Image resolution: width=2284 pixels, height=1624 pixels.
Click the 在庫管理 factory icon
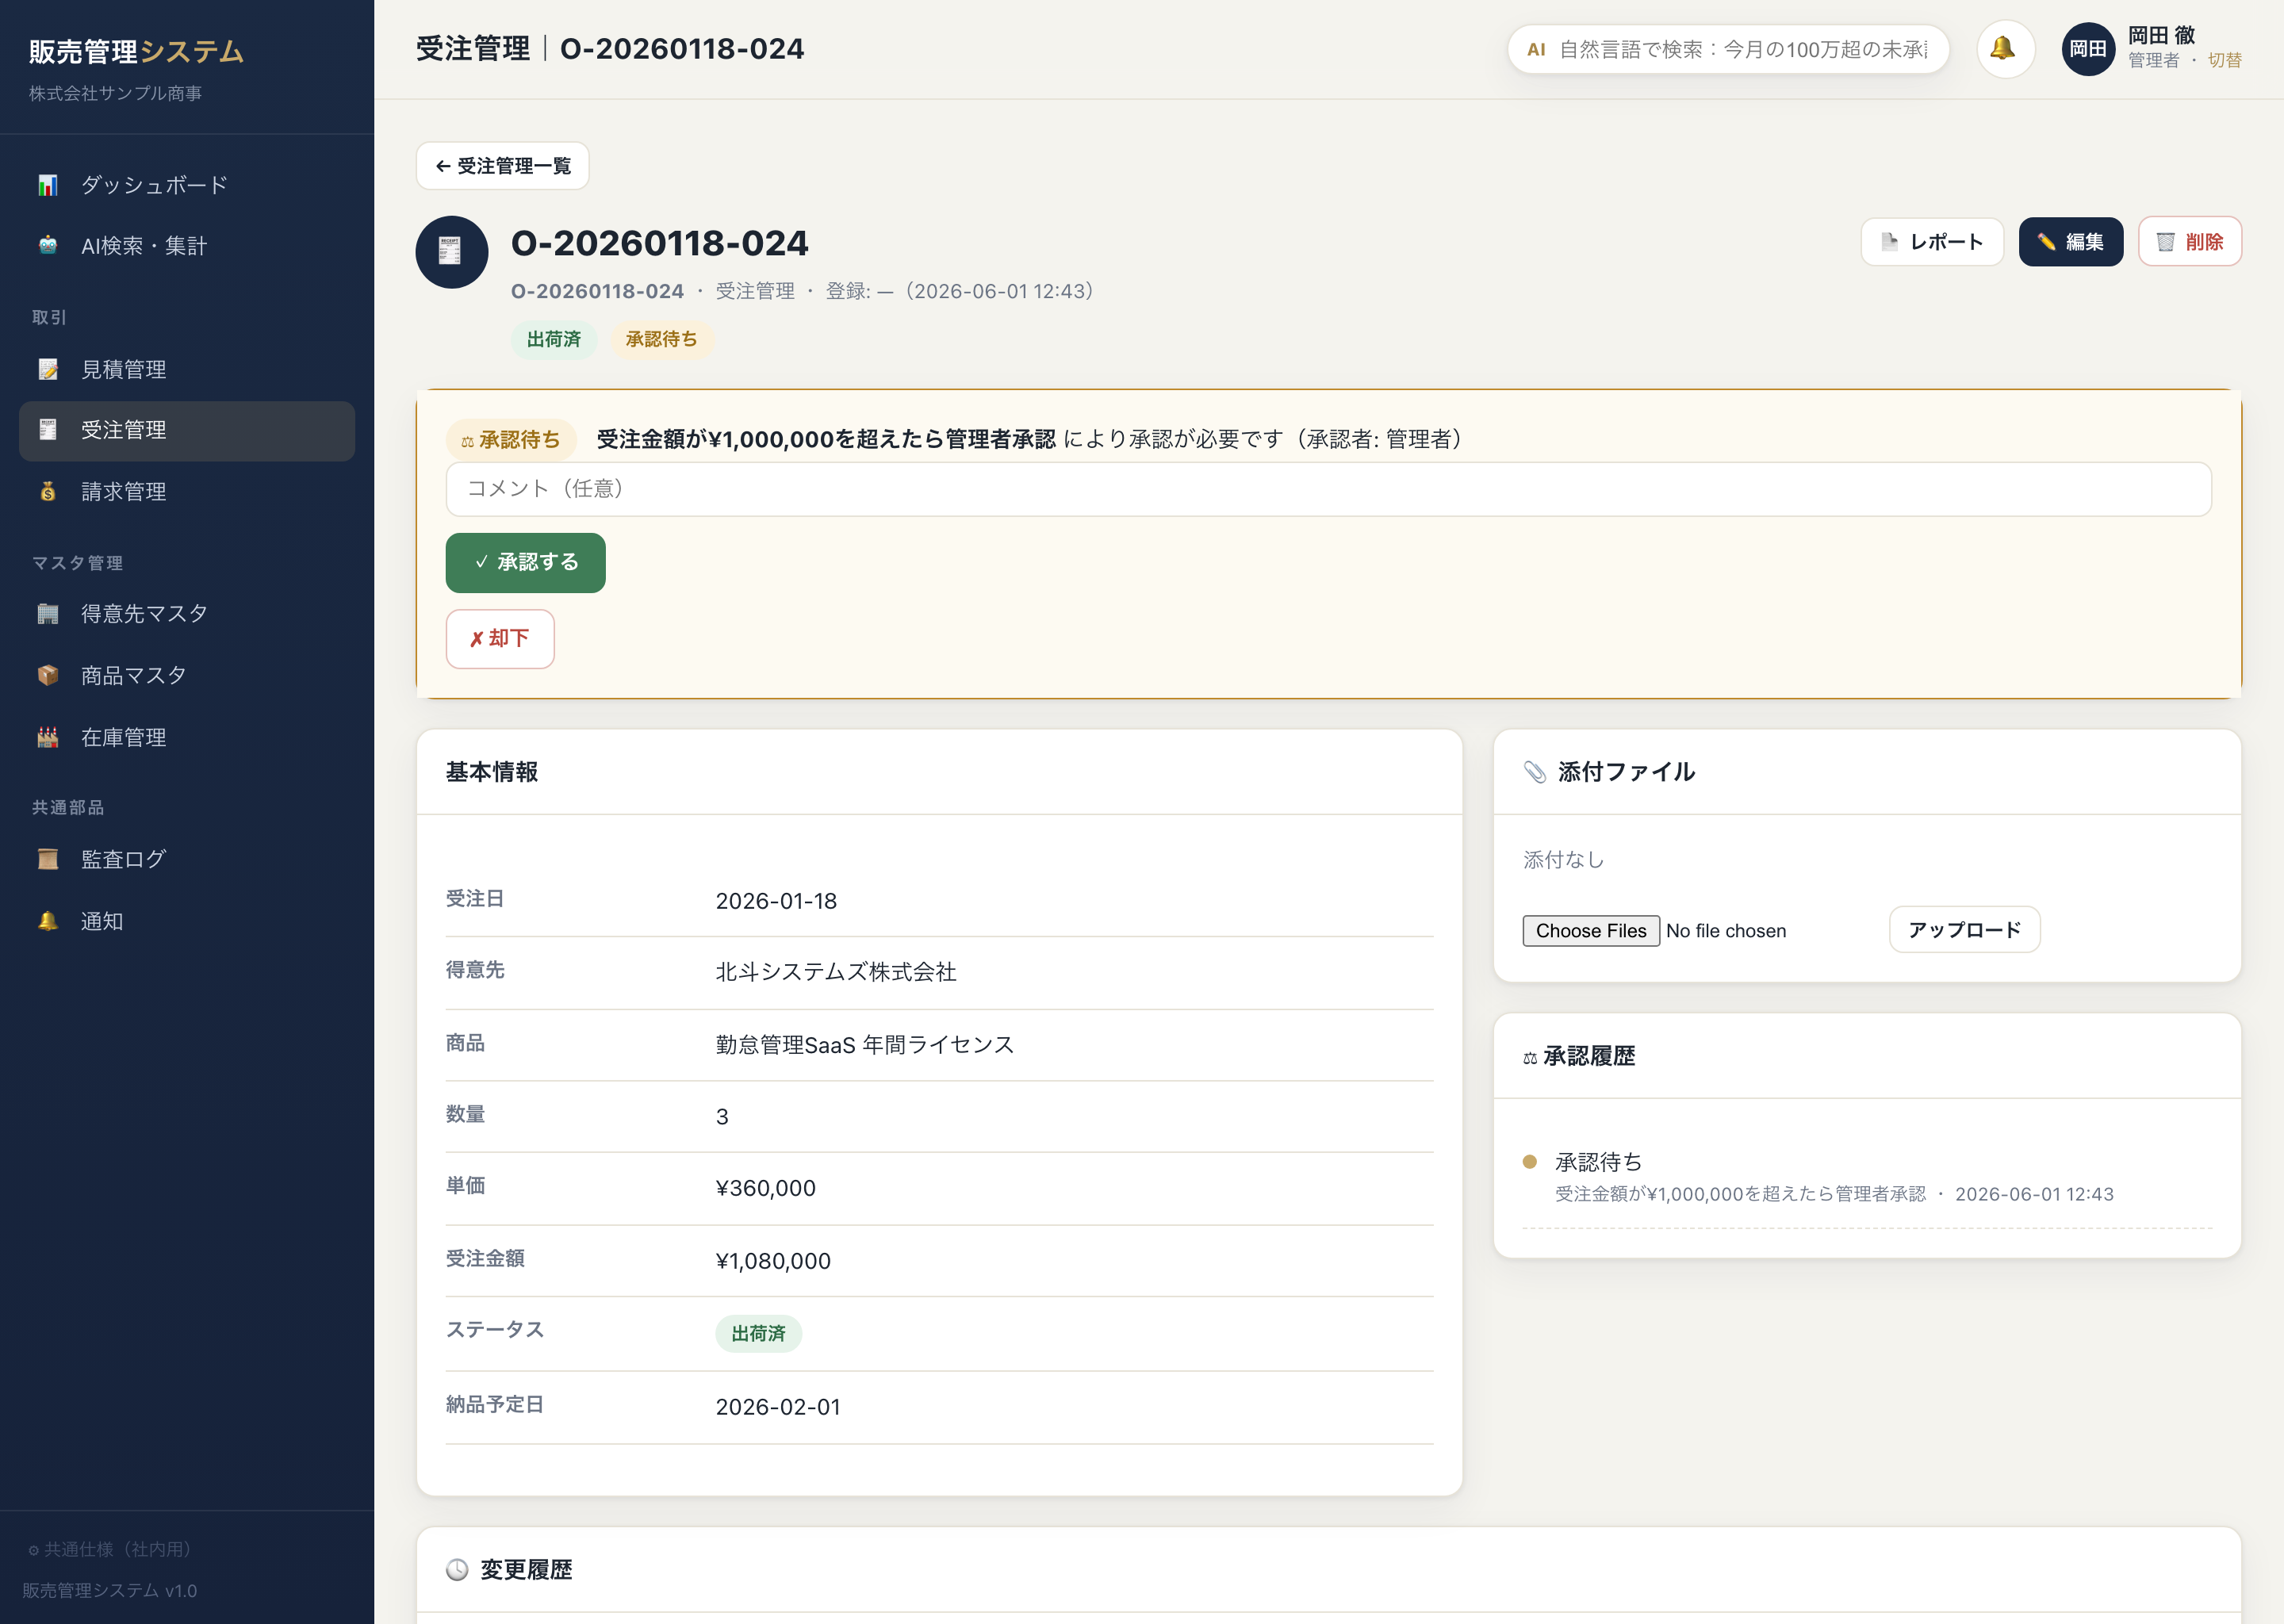point(48,738)
